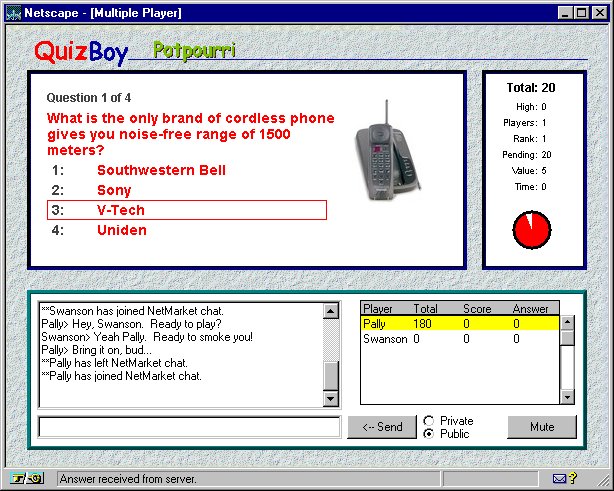This screenshot has height=491, width=614.
Task: Open the mail envelope icon in status bar
Action: (x=559, y=478)
